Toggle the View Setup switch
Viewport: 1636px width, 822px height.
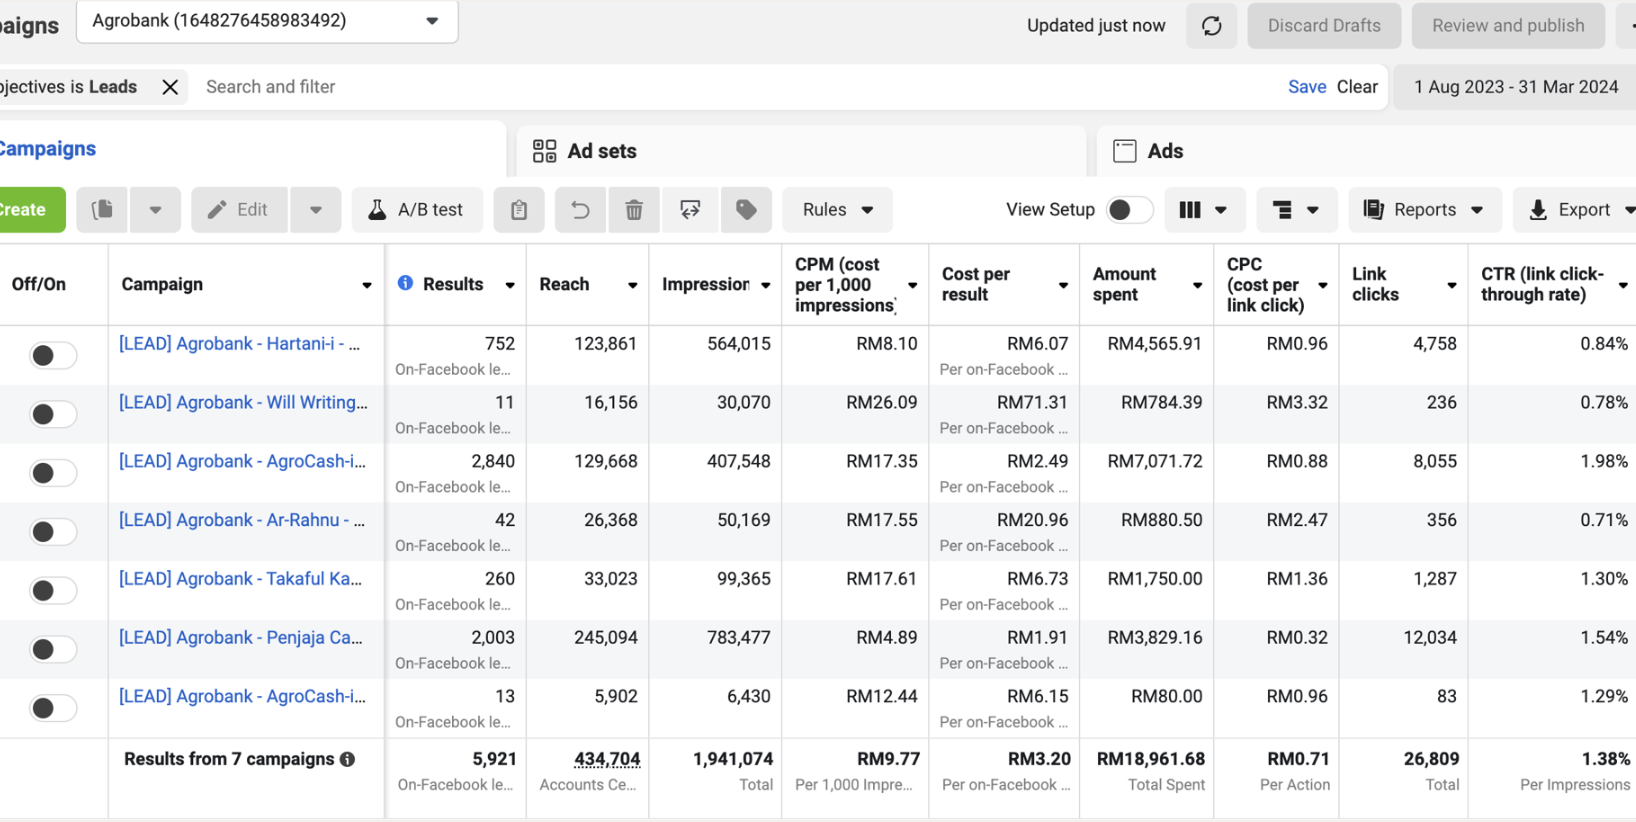click(x=1130, y=210)
